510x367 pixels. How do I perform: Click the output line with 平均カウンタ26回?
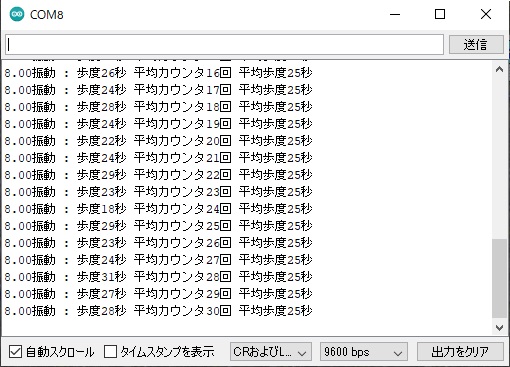point(159,243)
